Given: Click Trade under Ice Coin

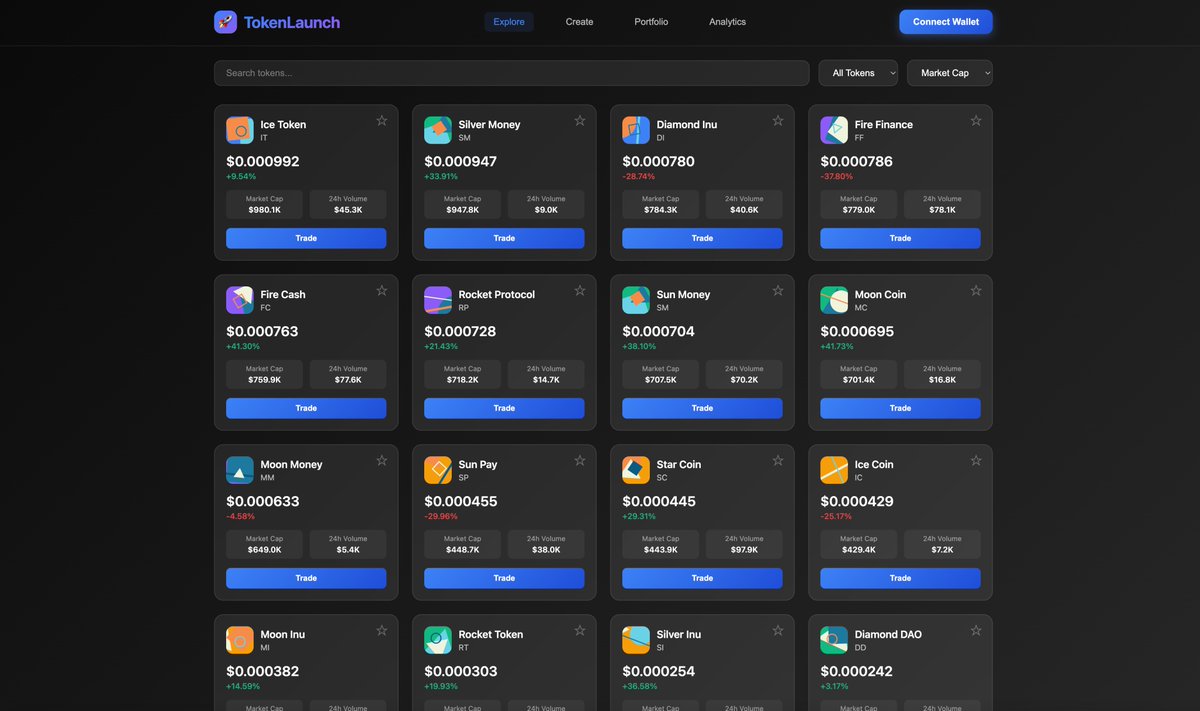Looking at the screenshot, I should (900, 578).
